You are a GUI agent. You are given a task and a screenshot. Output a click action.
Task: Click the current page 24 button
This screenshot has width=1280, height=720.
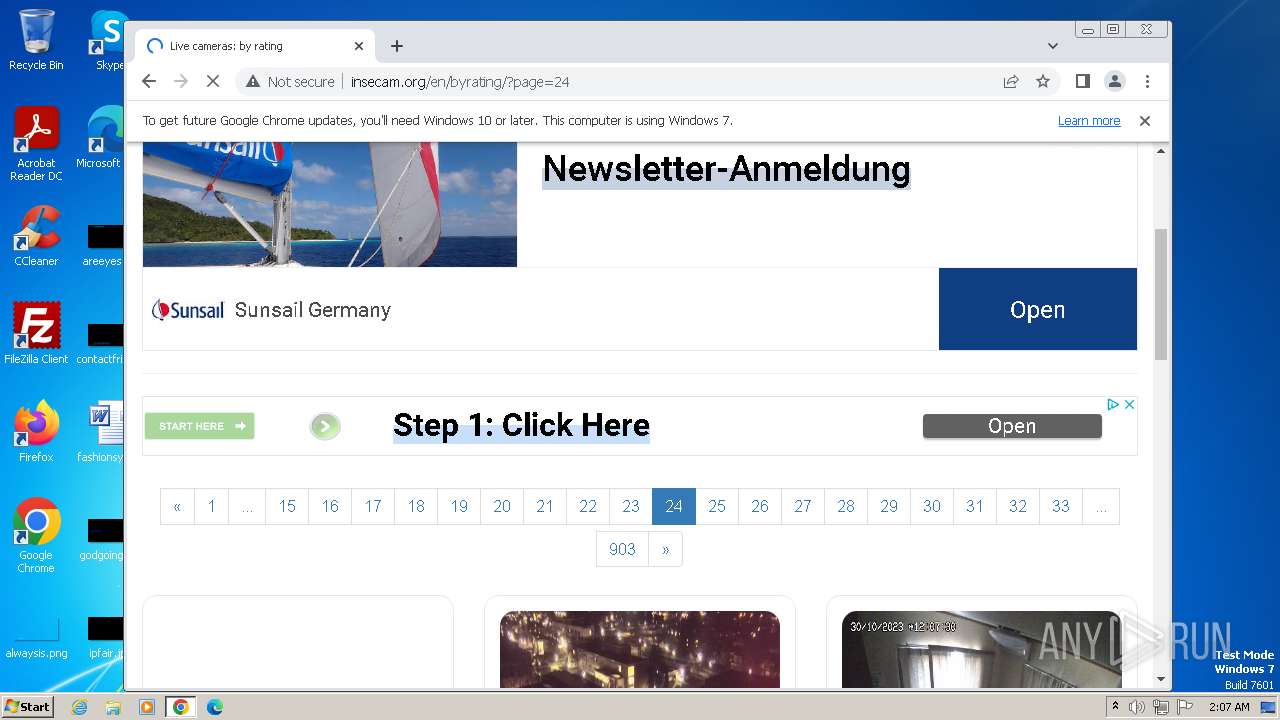pos(674,506)
